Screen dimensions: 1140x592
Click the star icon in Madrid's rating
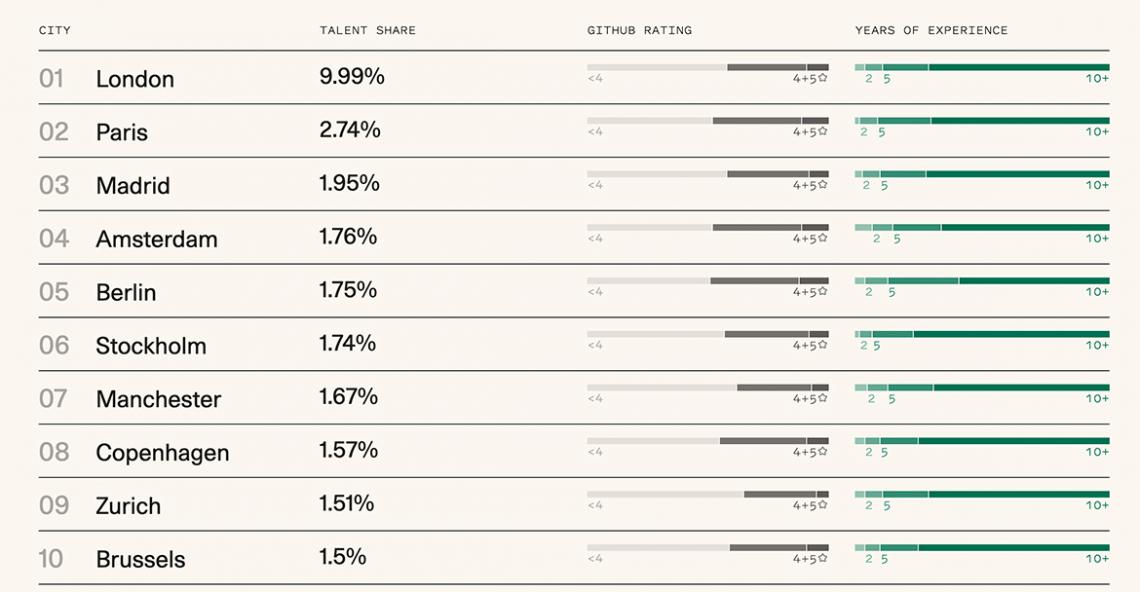tap(822, 185)
